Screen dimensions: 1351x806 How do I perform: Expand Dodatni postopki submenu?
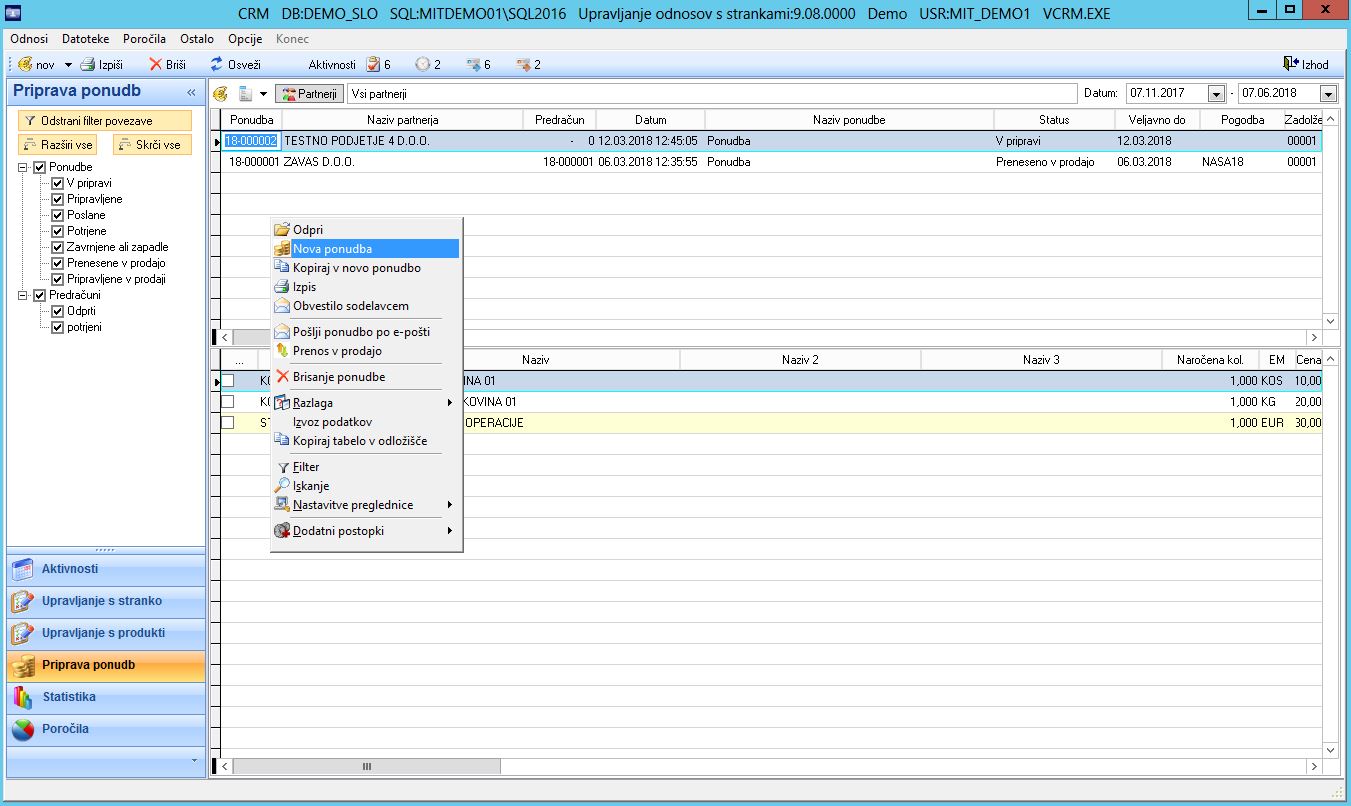[x=366, y=531]
